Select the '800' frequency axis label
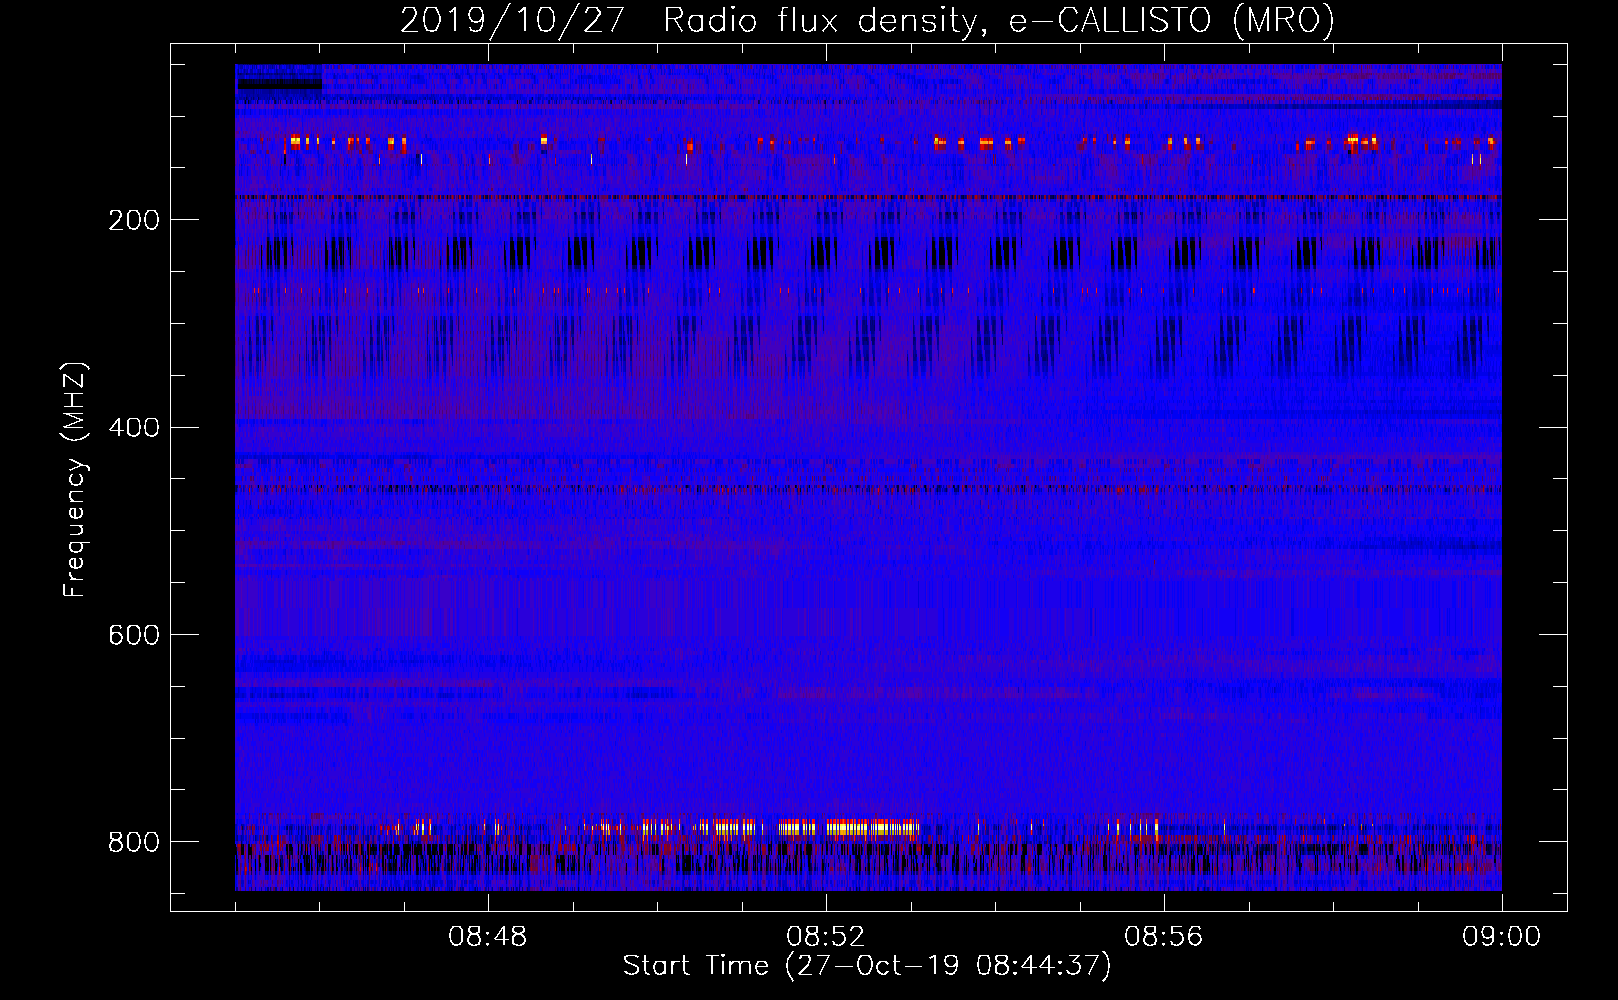Screen dimensions: 1618x1000 click(134, 842)
